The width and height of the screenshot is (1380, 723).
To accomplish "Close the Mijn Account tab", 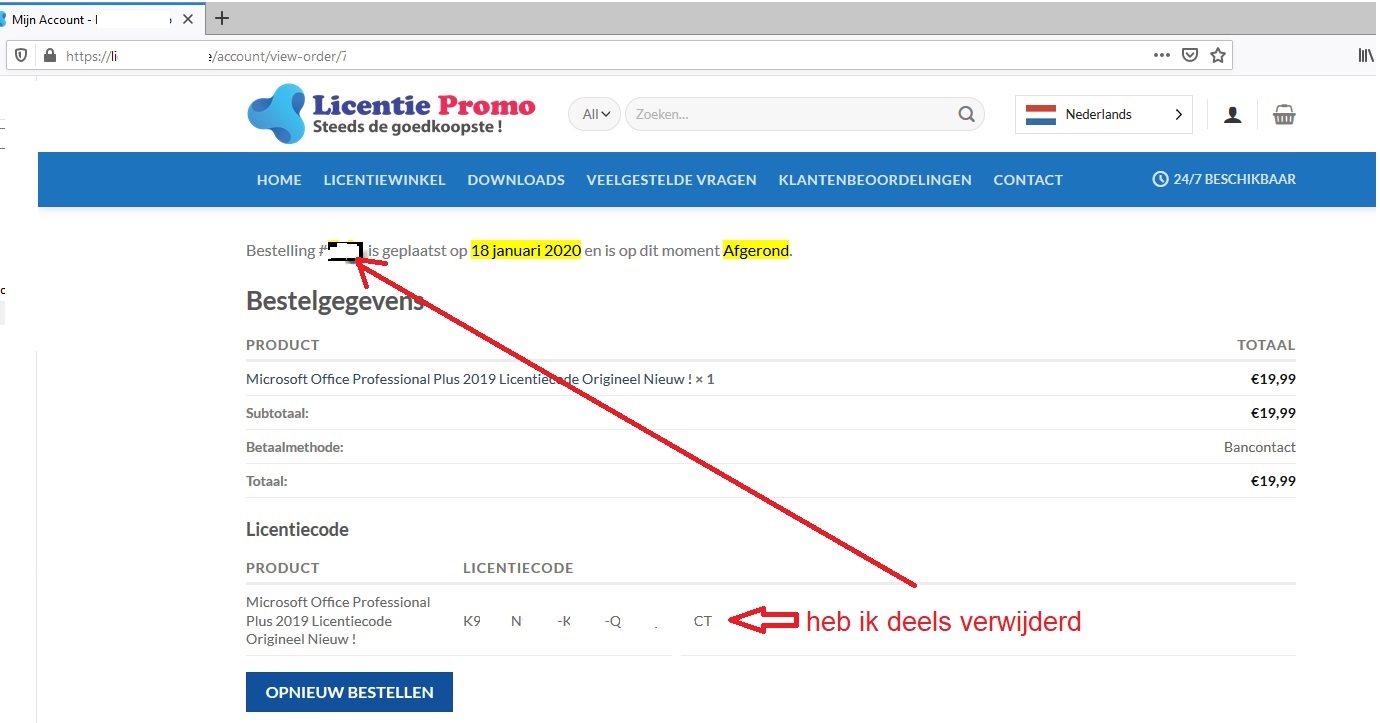I will click(x=188, y=19).
